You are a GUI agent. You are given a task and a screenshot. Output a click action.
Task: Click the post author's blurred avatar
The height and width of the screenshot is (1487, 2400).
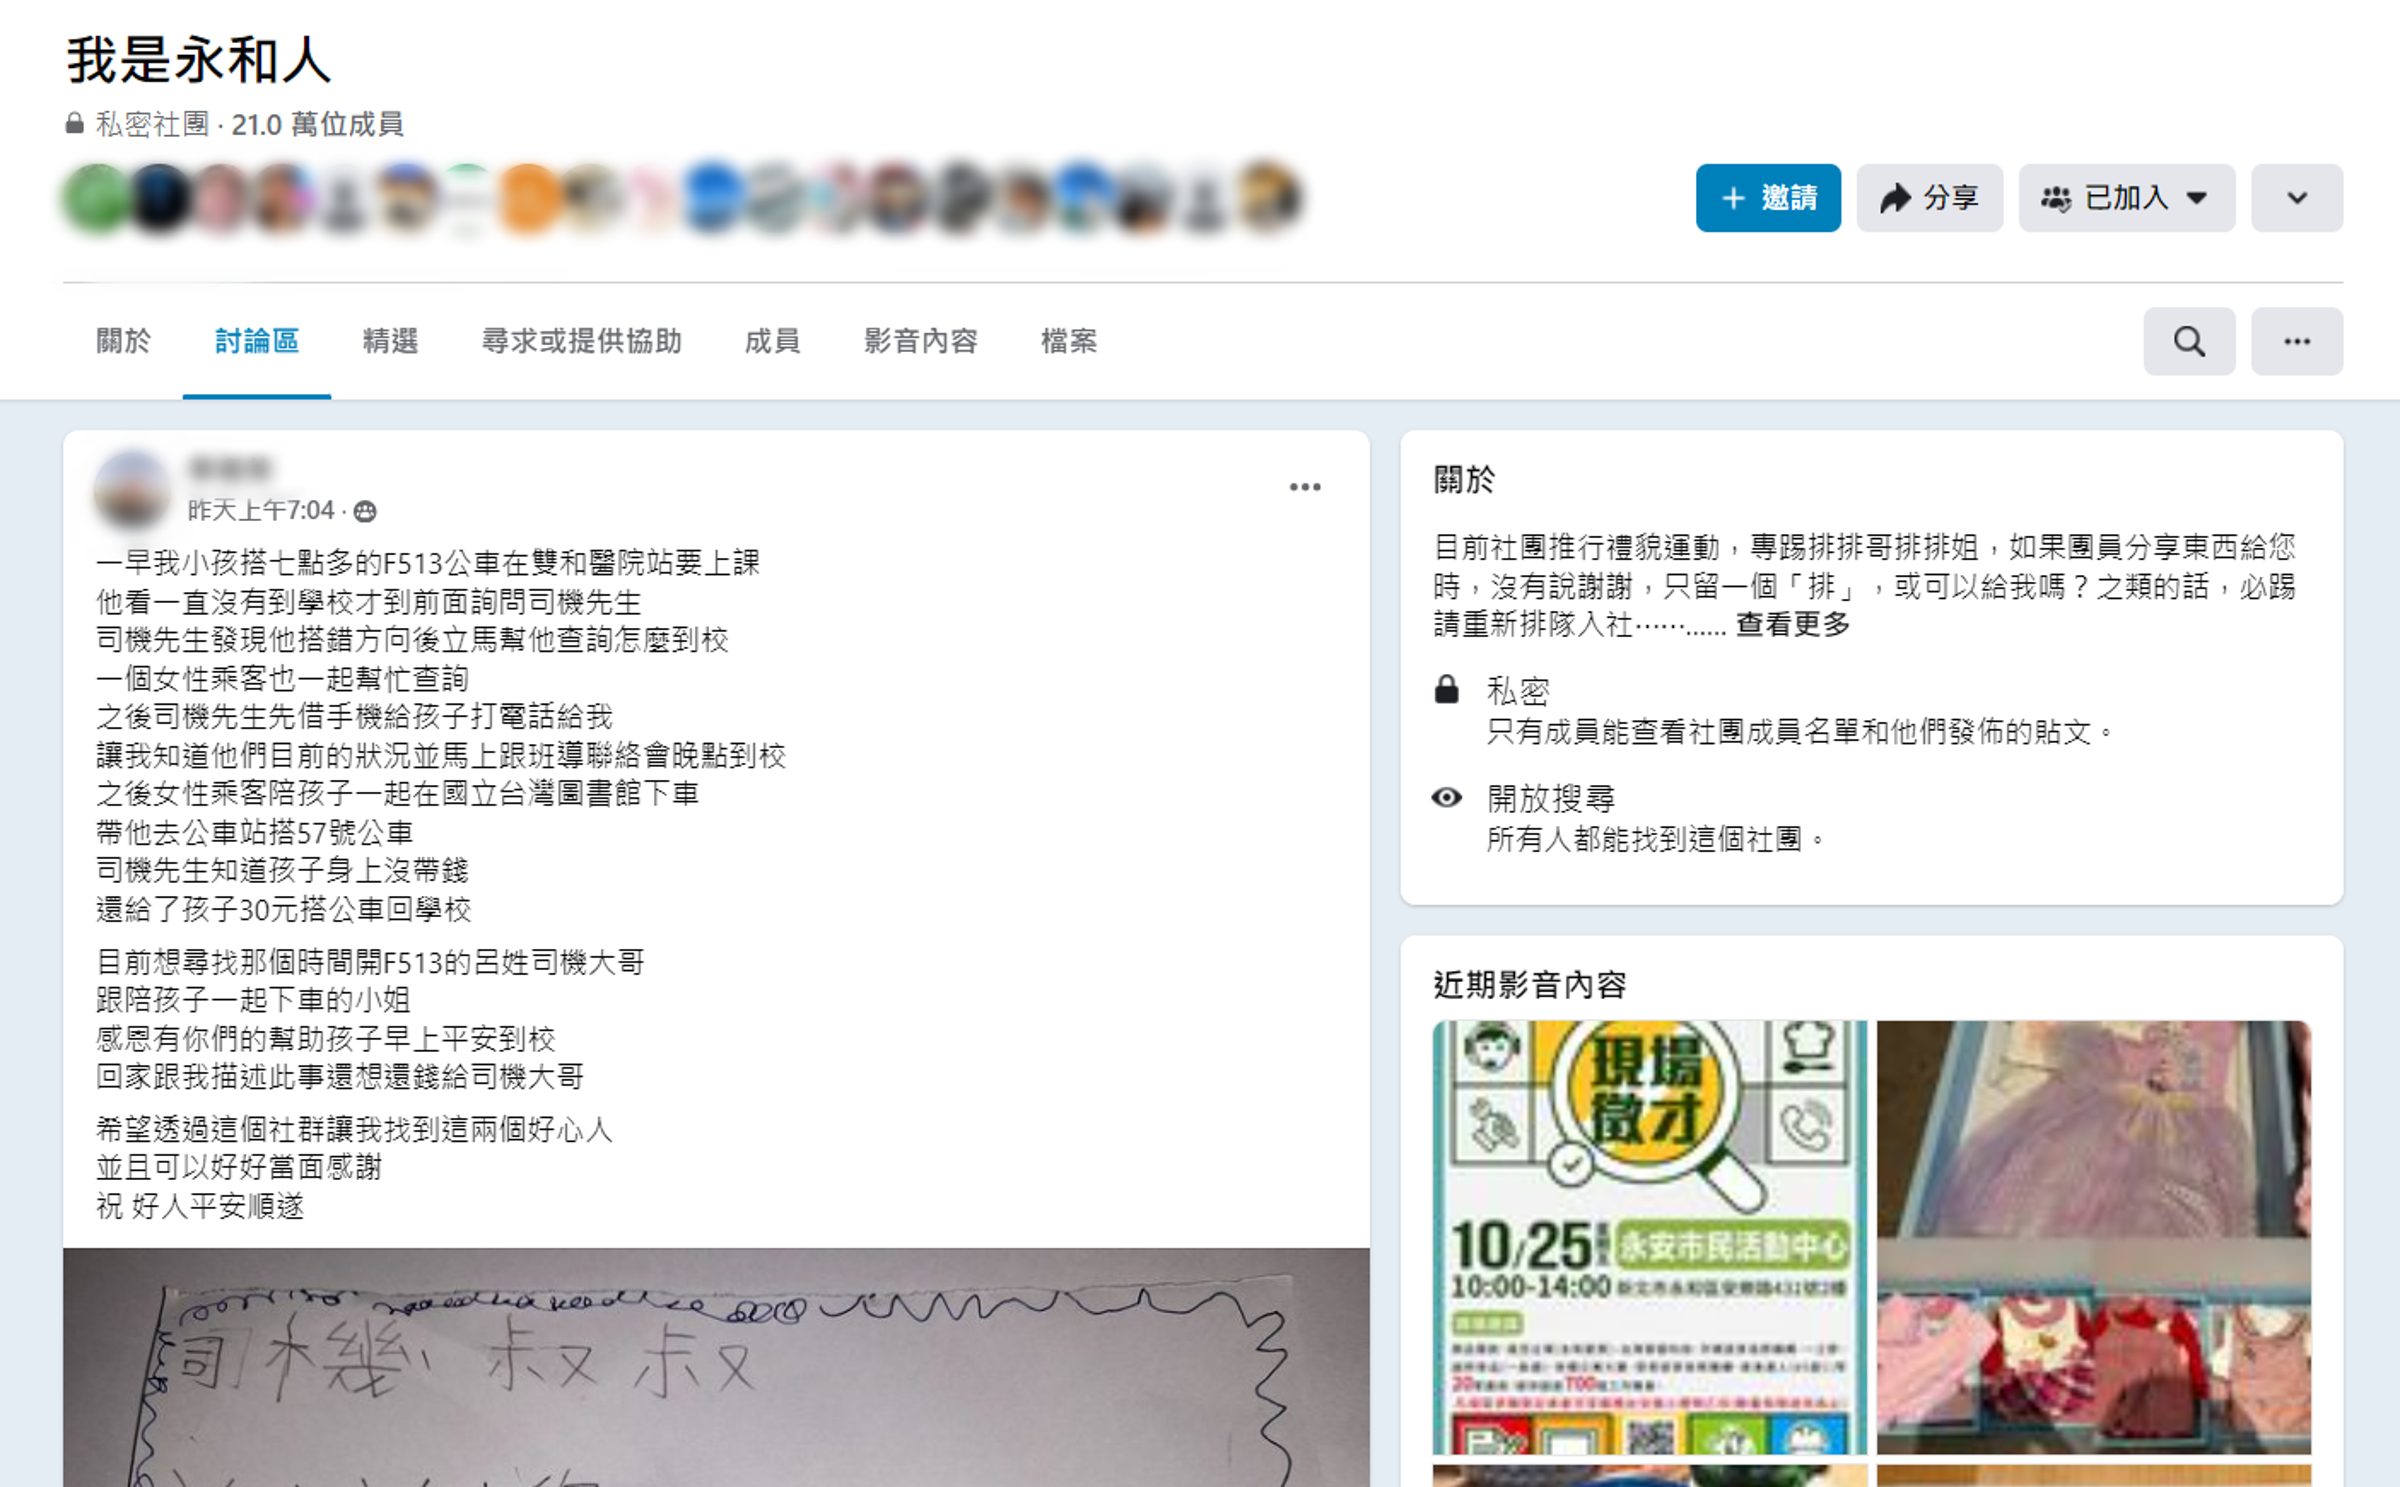(132, 489)
